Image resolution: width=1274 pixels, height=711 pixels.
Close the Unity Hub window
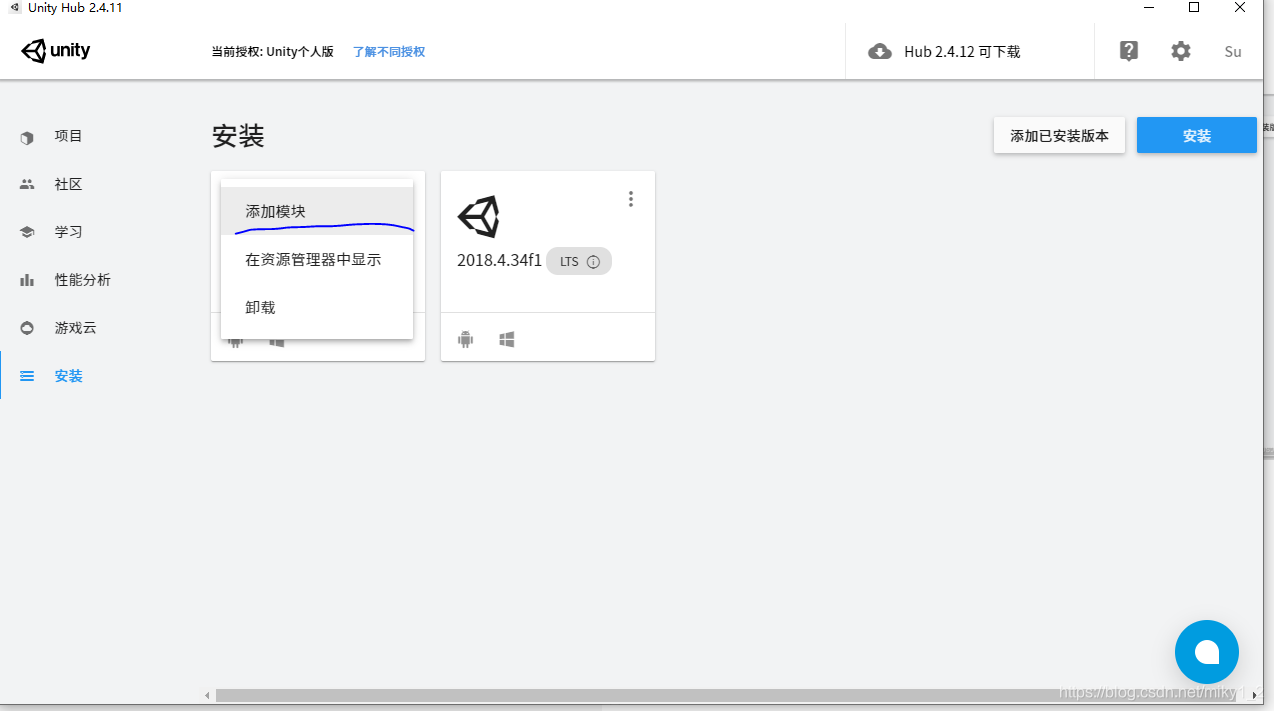[1240, 7]
